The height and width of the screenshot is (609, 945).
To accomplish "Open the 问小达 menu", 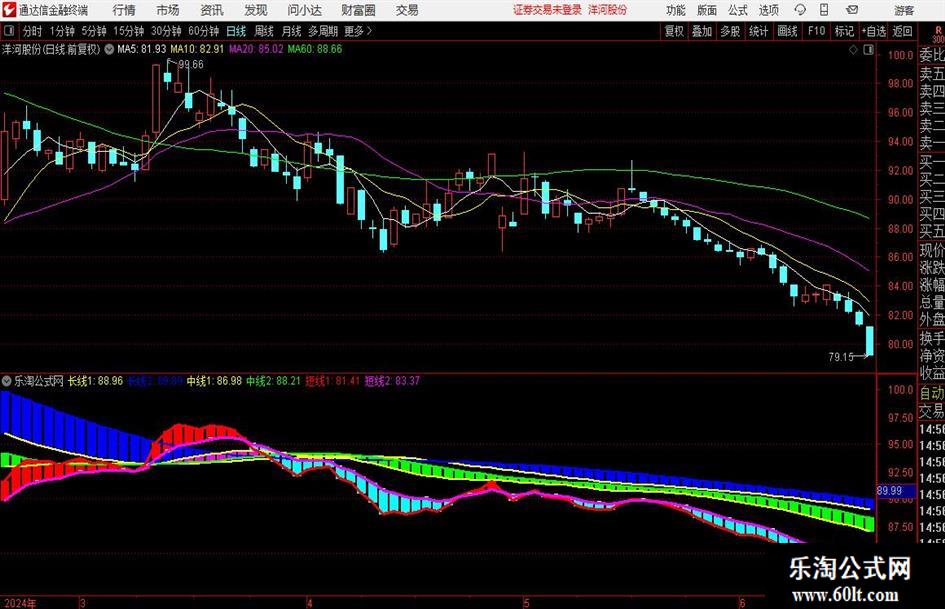I will 304,10.
